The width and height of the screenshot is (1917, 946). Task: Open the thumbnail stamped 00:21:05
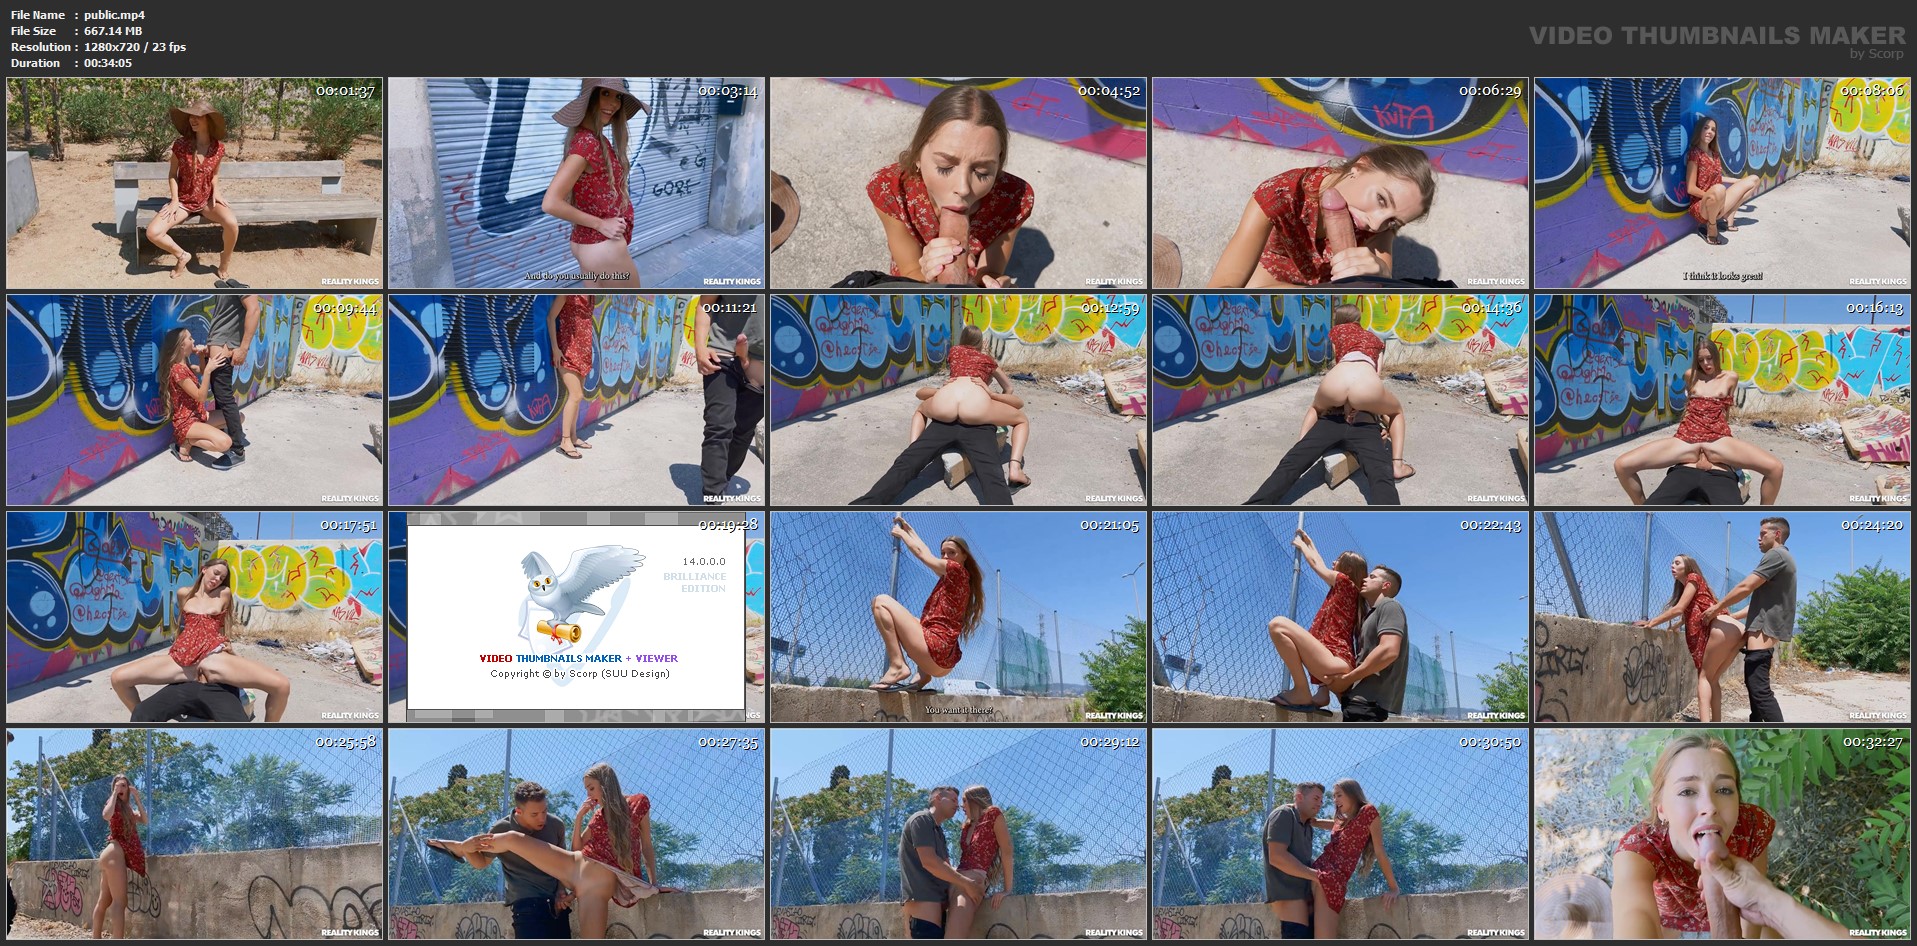click(x=958, y=618)
